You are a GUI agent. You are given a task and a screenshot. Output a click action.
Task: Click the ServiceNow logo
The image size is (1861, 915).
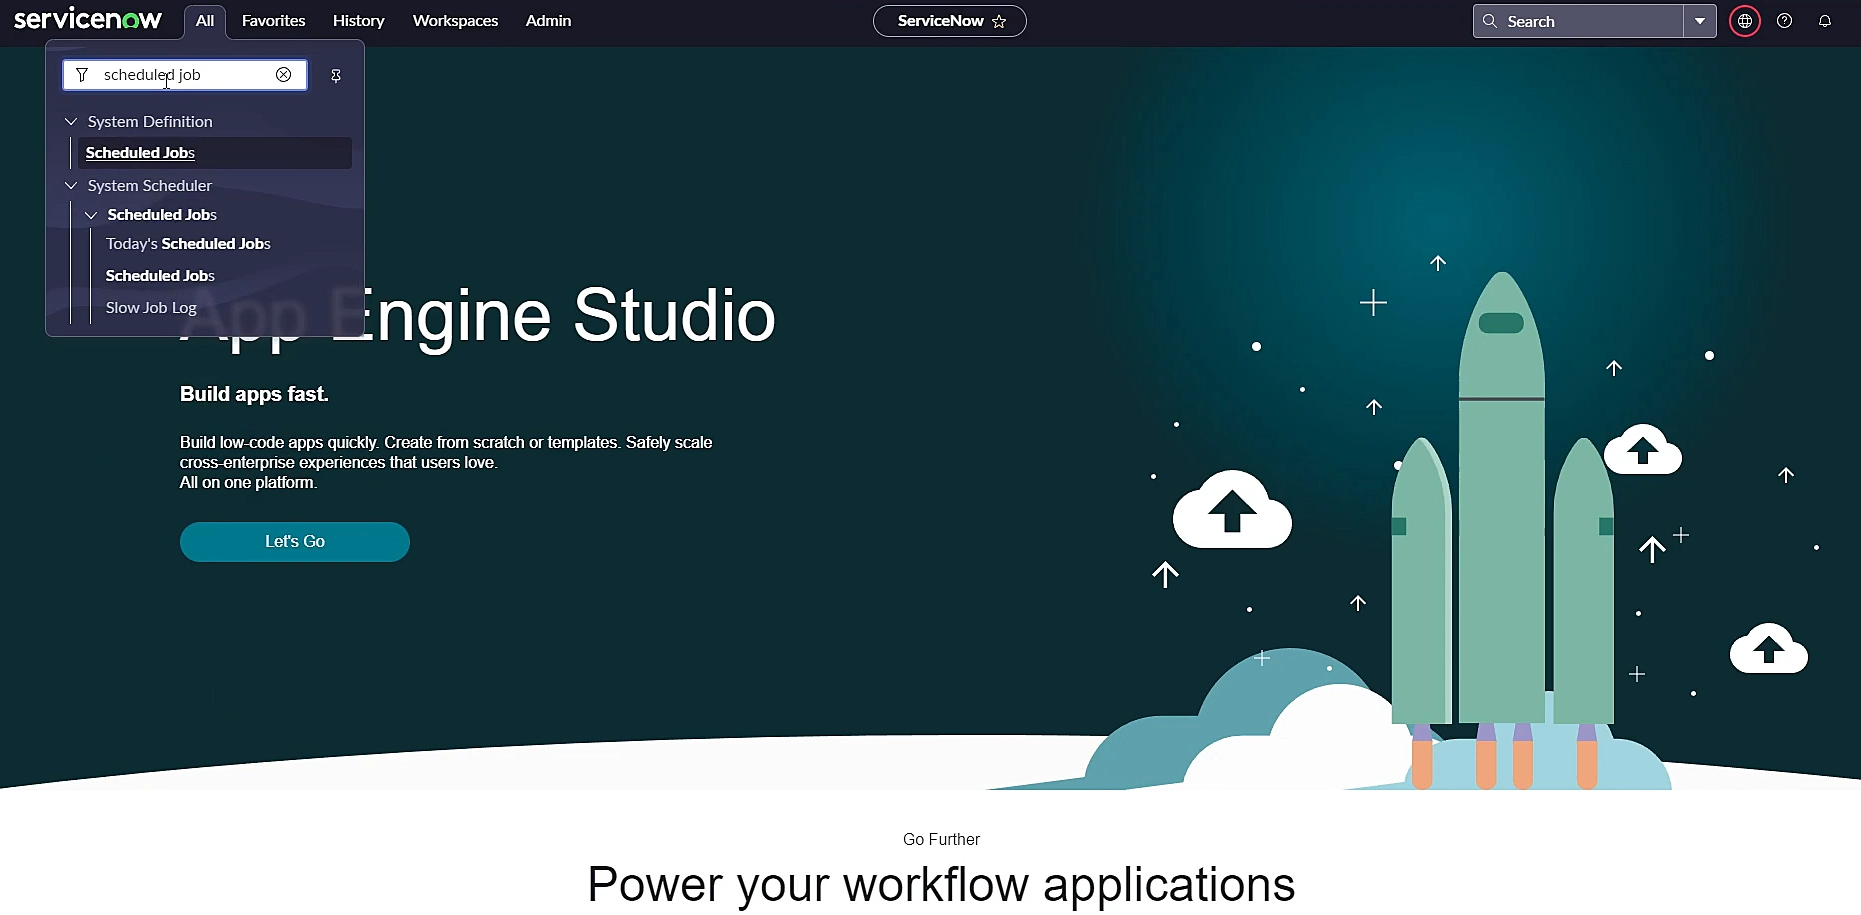[x=88, y=19]
